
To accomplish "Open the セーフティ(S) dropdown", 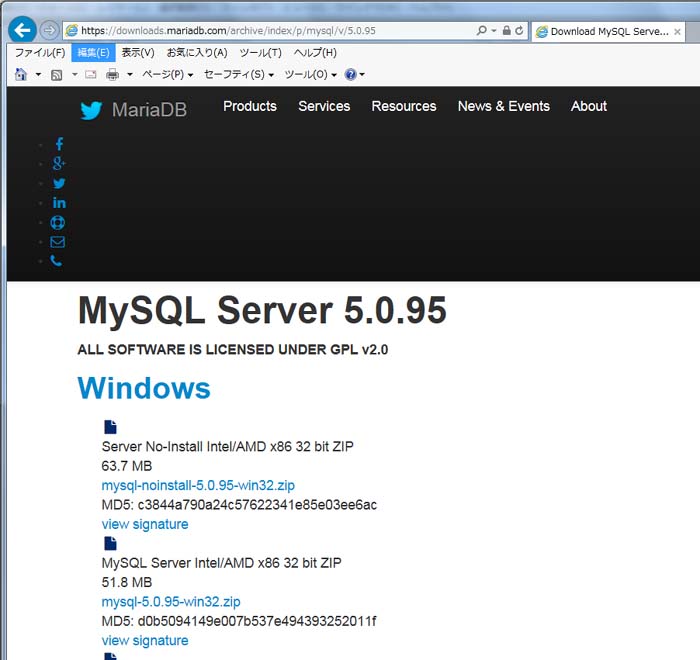I will pyautogui.click(x=238, y=74).
